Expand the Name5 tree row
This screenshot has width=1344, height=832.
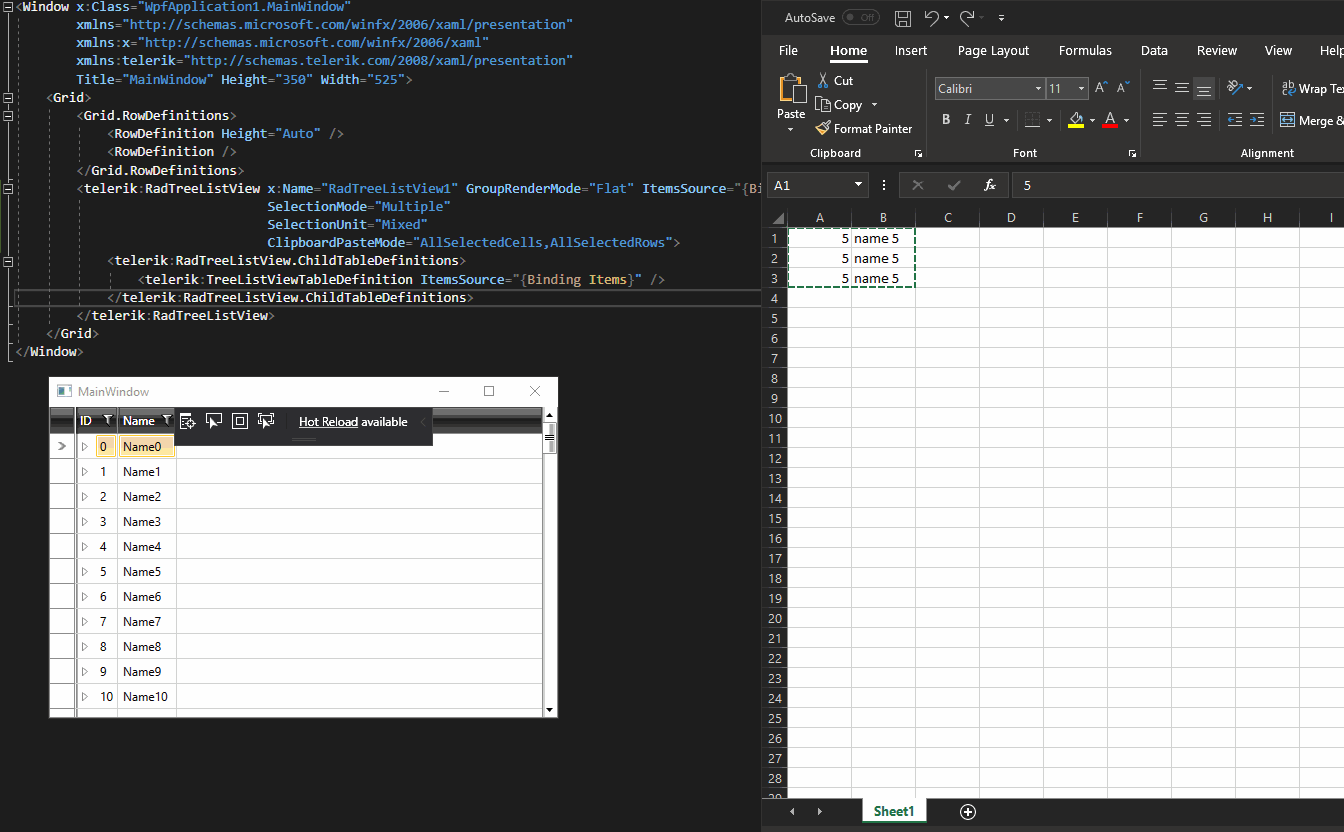click(84, 572)
